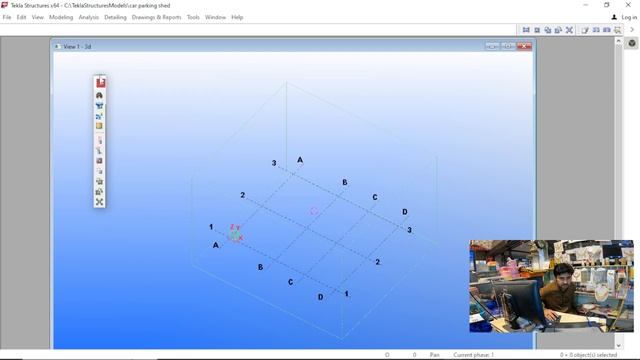Minimize the View 1 - 3d window
Image resolution: width=640 pixels, height=360 pixels.
pyautogui.click(x=492, y=46)
